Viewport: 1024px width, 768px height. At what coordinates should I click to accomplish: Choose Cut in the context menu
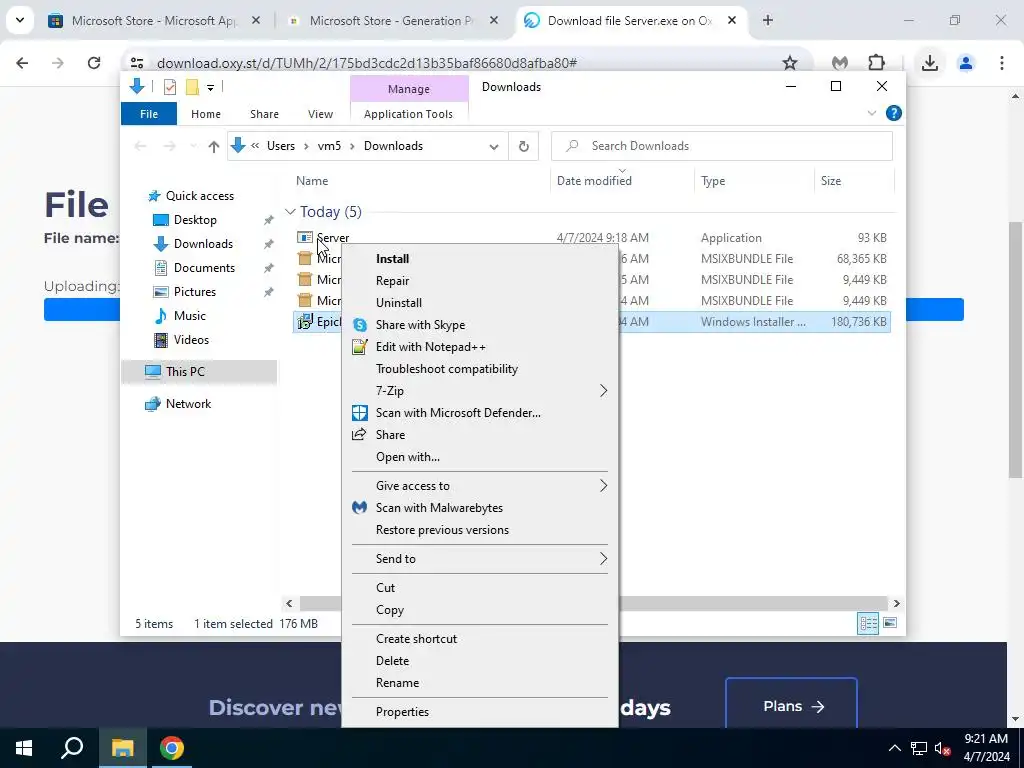pyautogui.click(x=385, y=588)
